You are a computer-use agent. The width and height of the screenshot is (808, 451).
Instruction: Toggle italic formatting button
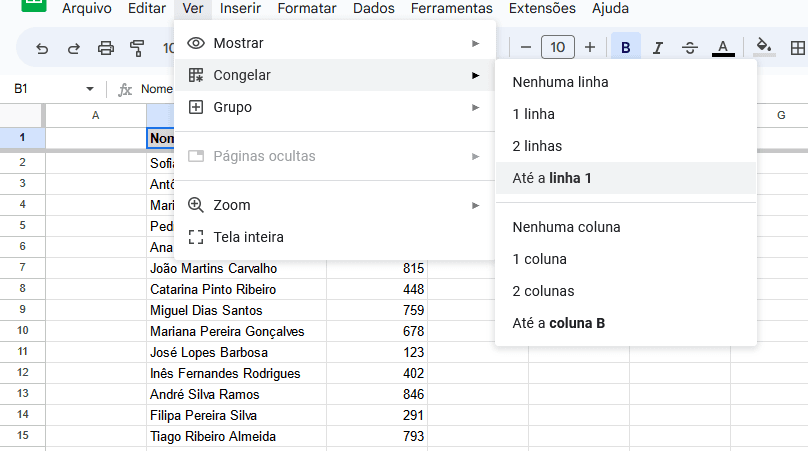coord(657,47)
